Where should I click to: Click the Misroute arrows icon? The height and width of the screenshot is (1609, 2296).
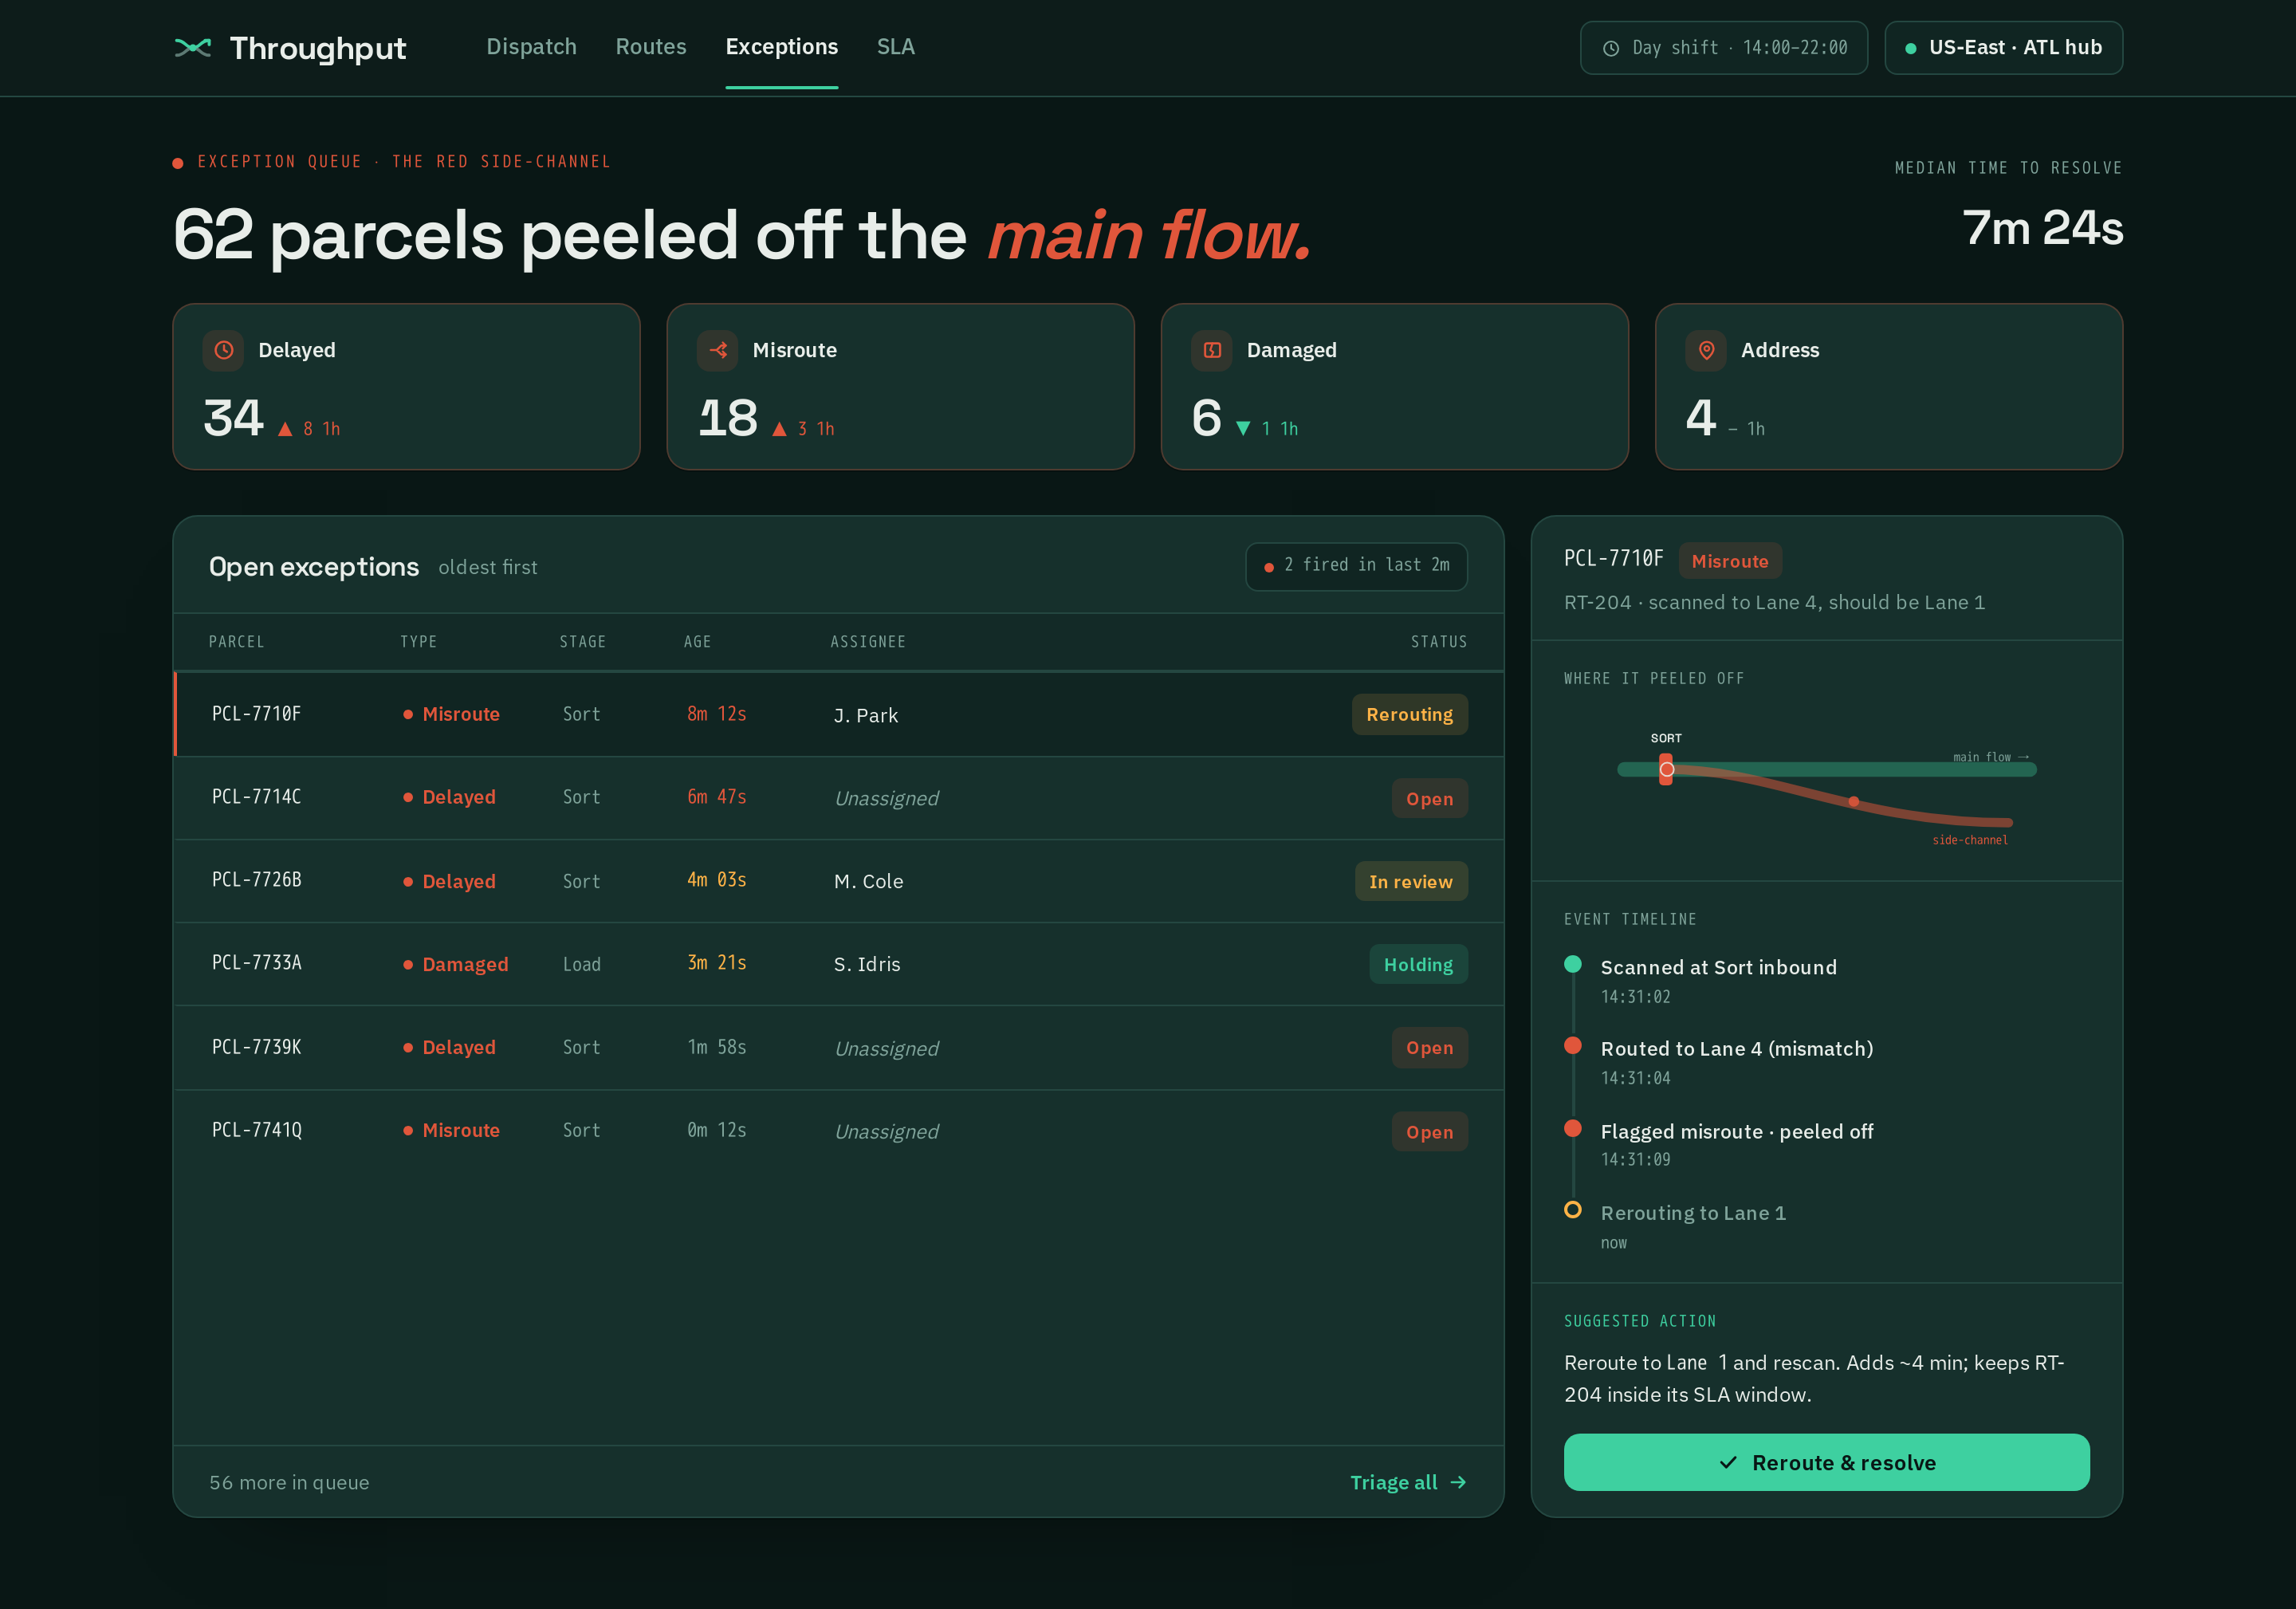tap(718, 350)
